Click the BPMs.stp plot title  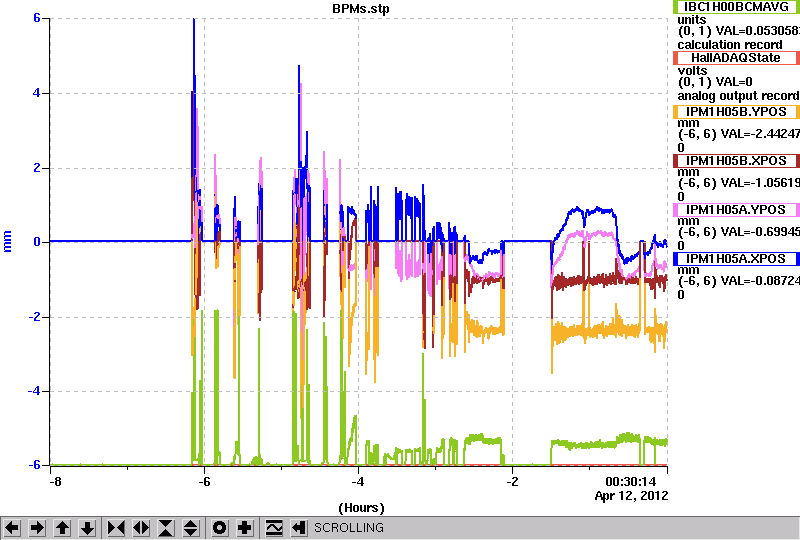361,9
